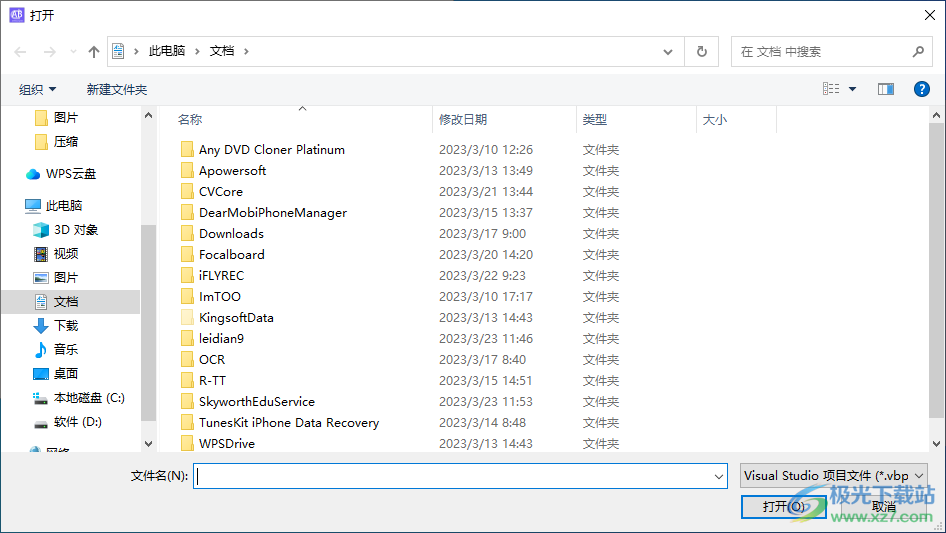
Task: Open more view options dropdown
Action: point(852,89)
